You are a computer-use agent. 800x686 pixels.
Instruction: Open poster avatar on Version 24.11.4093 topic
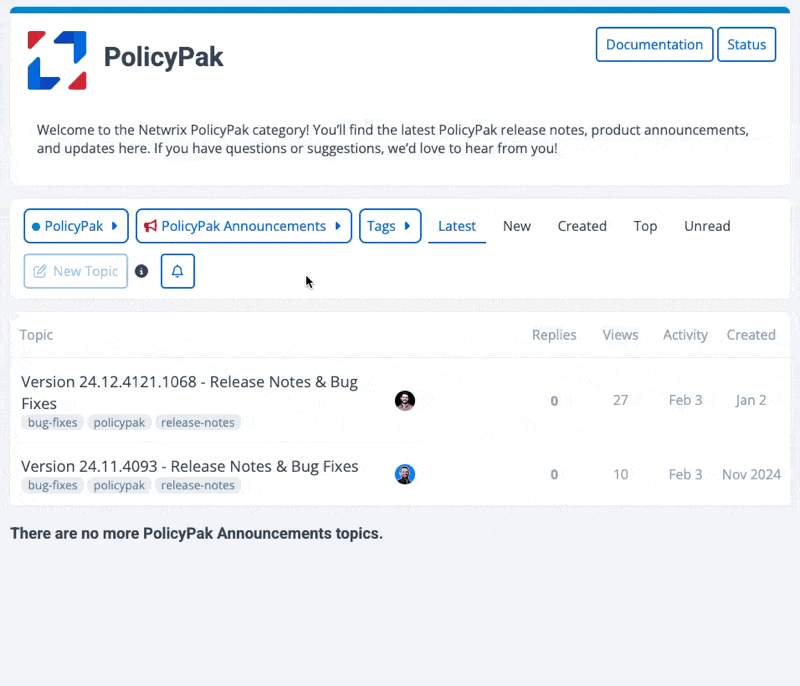[x=404, y=474]
